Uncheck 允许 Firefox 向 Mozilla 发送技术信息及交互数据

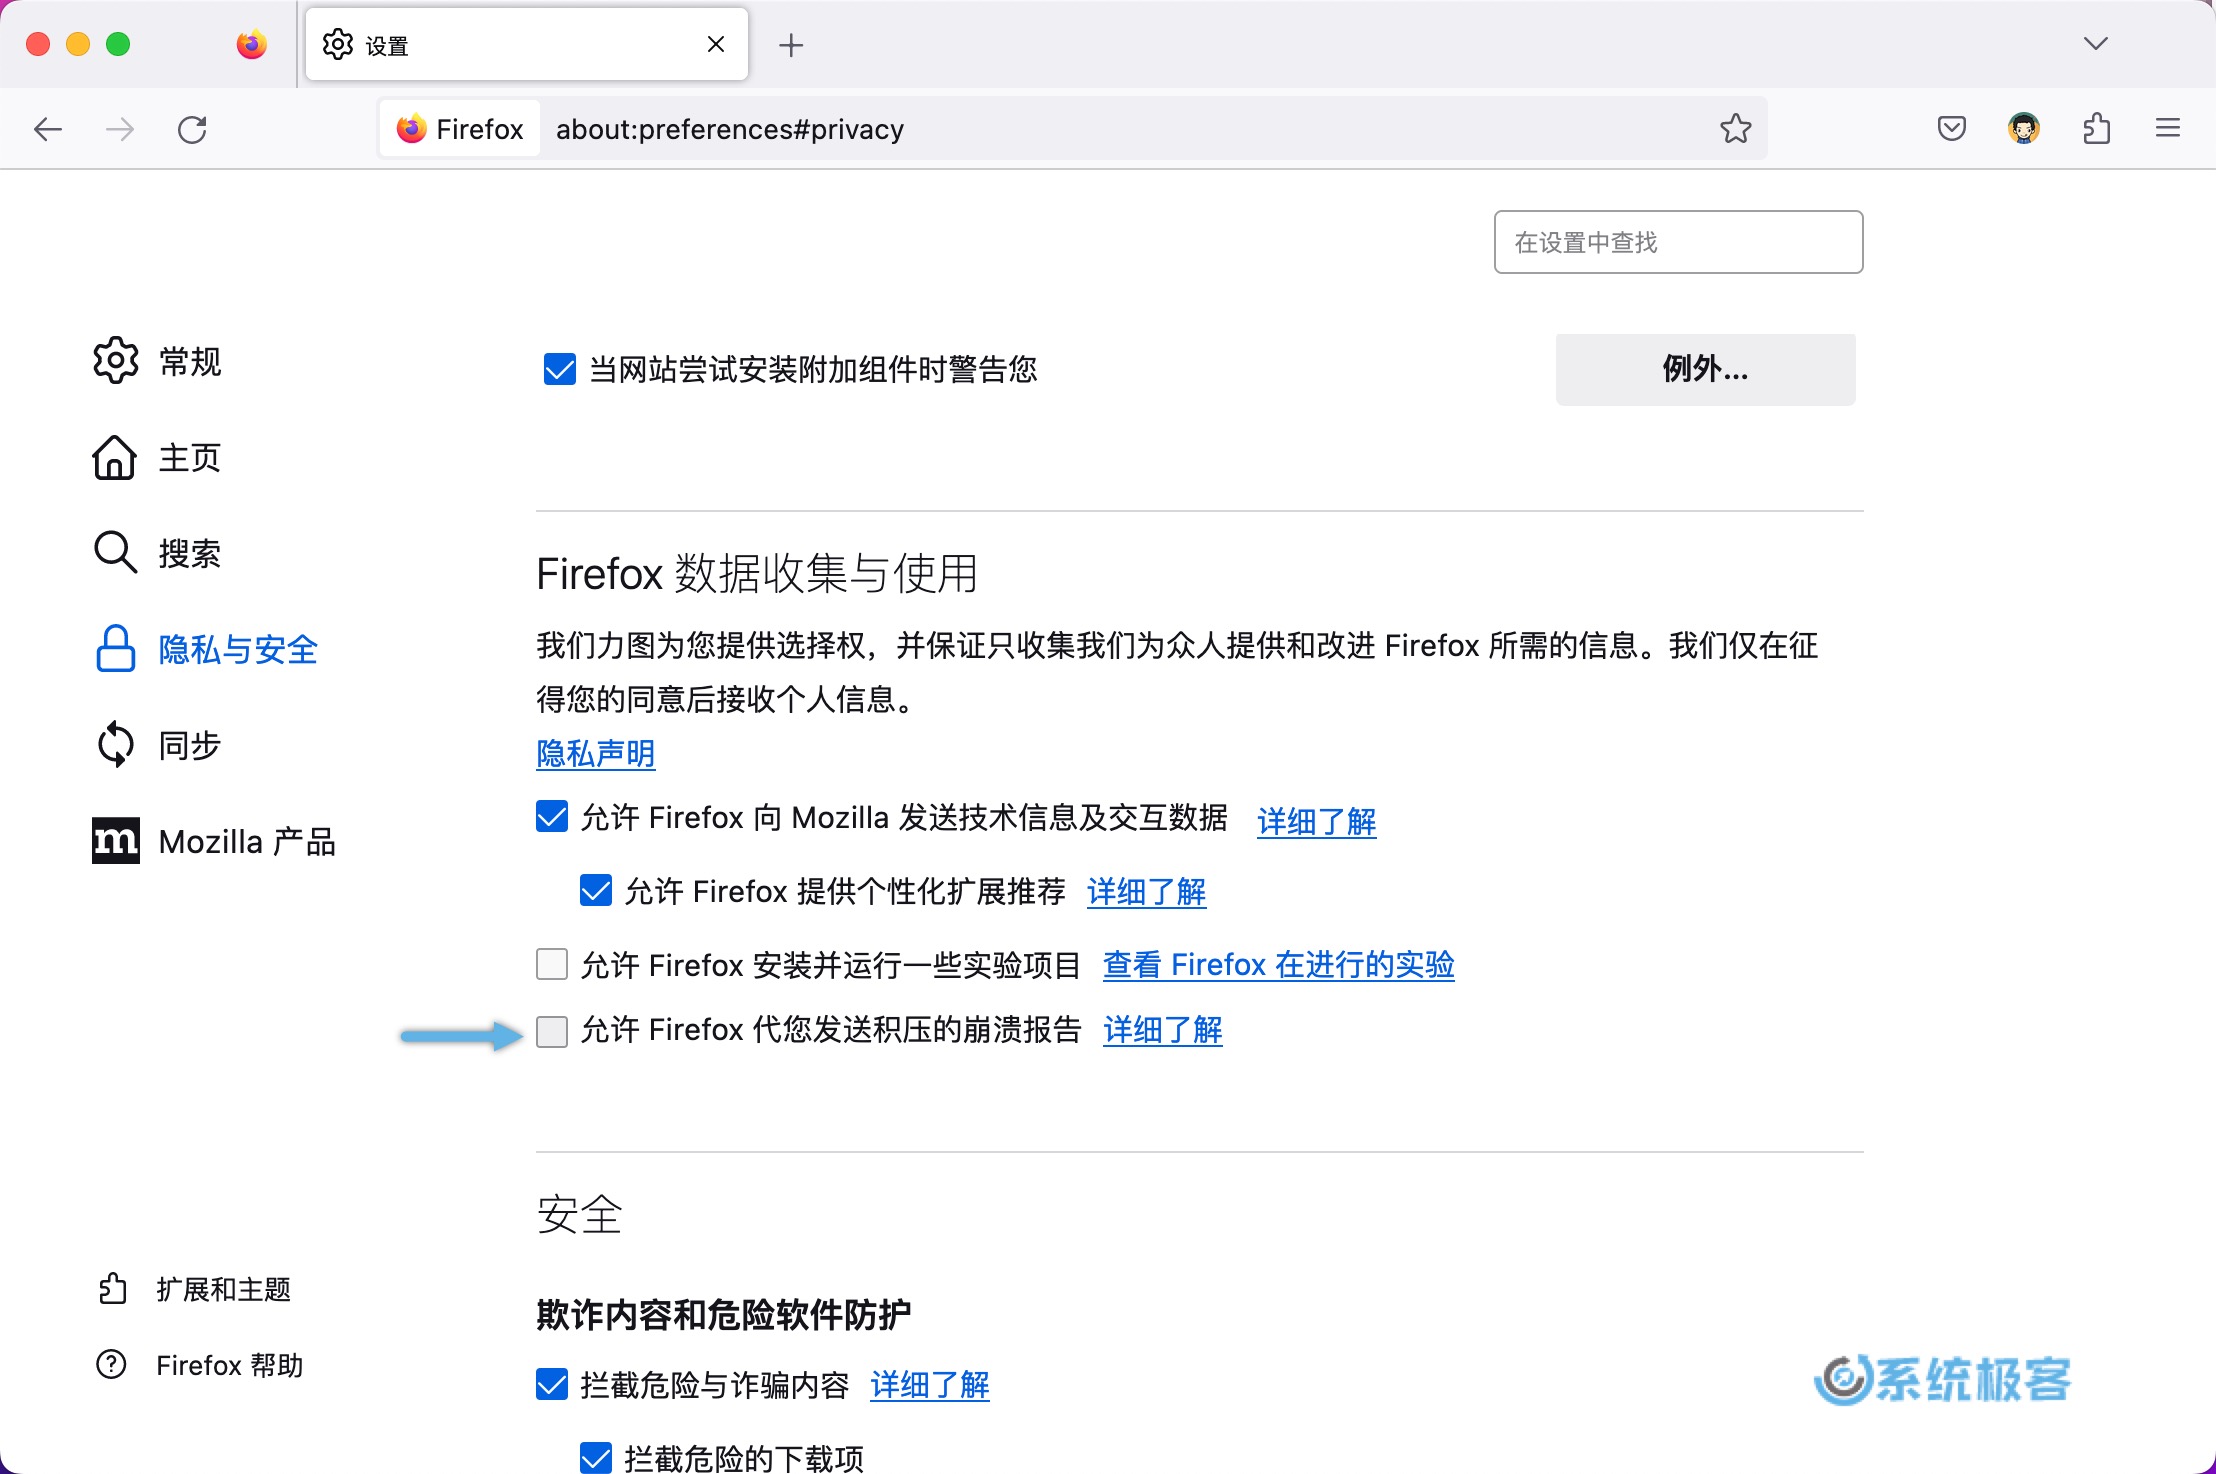pos(552,817)
